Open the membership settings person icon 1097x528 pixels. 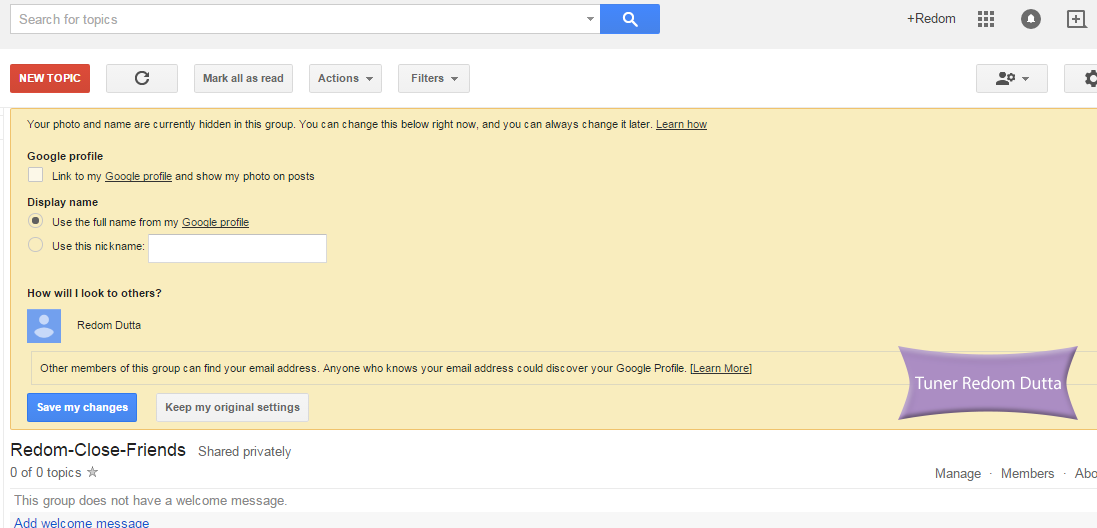click(1011, 79)
